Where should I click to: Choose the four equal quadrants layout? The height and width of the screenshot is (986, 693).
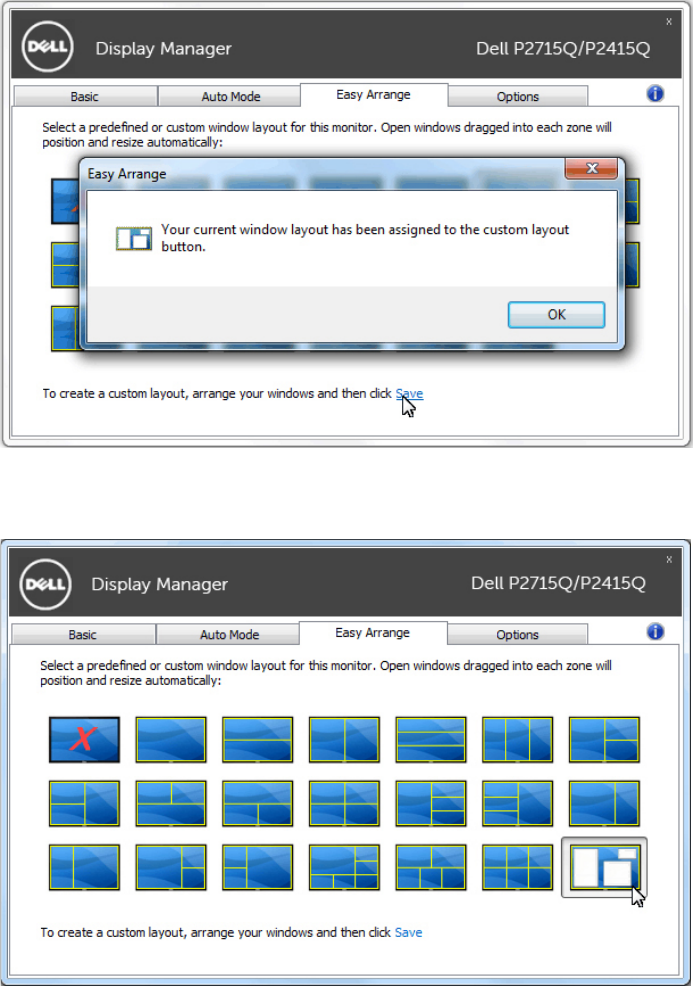[345, 803]
